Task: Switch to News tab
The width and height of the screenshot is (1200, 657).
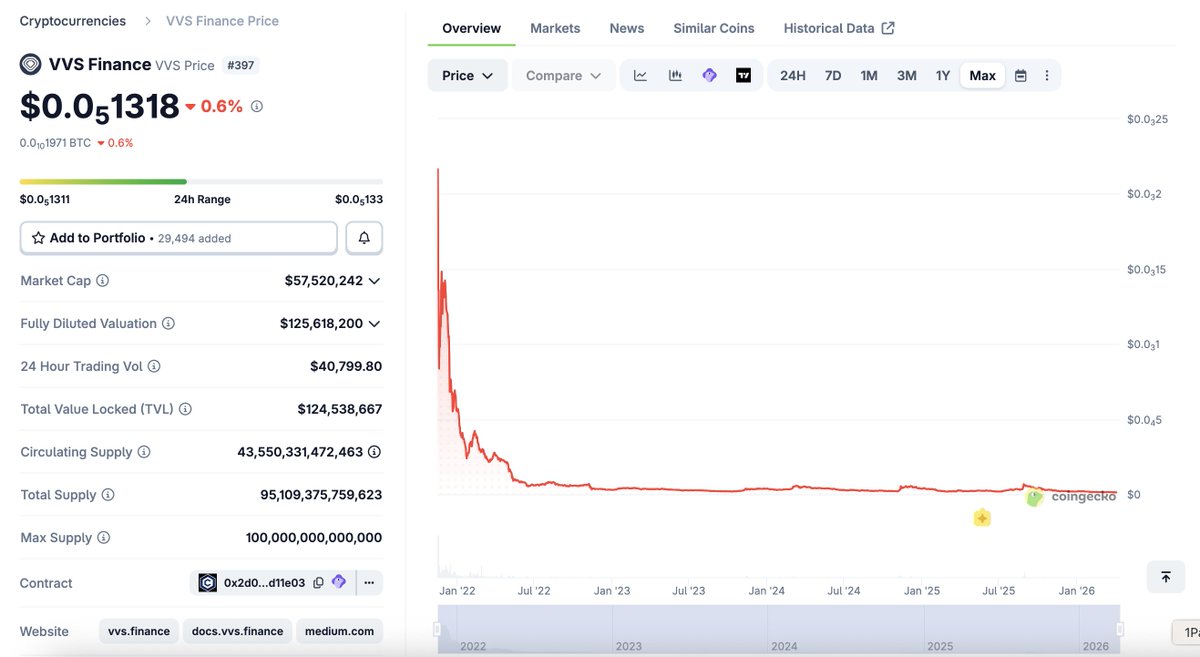Action: coord(627,28)
